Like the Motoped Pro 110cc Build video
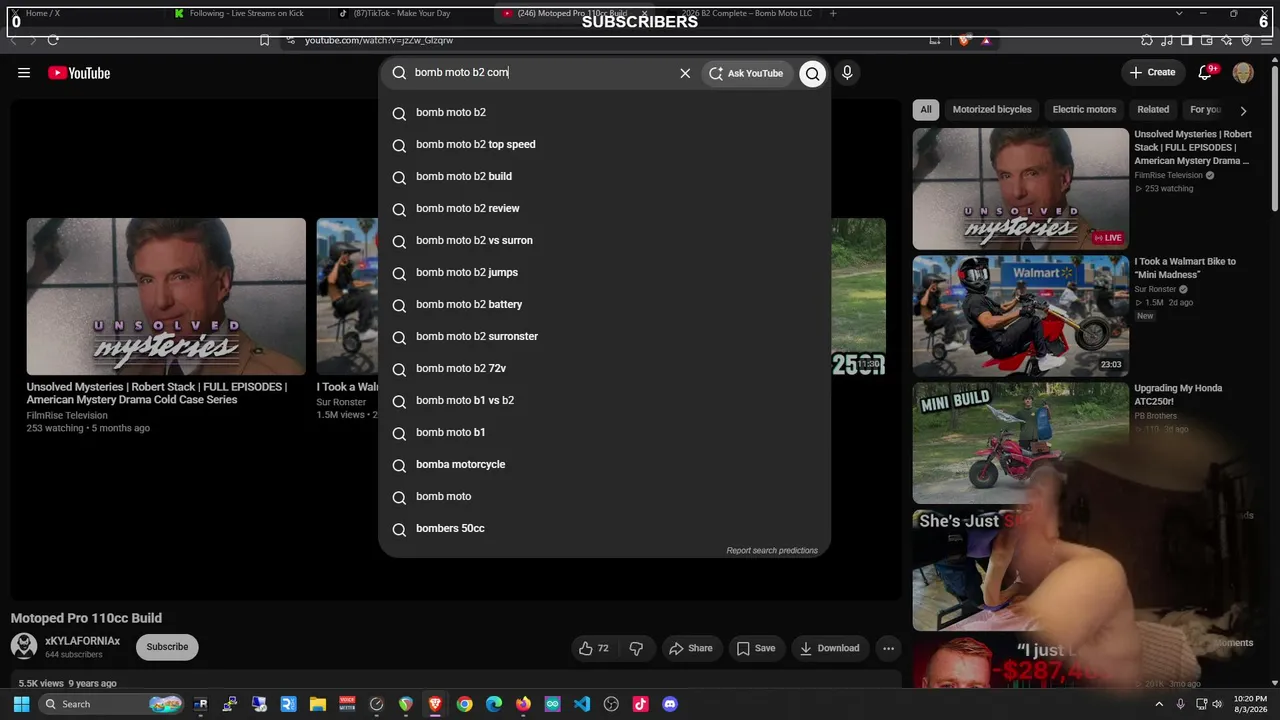 (594, 648)
